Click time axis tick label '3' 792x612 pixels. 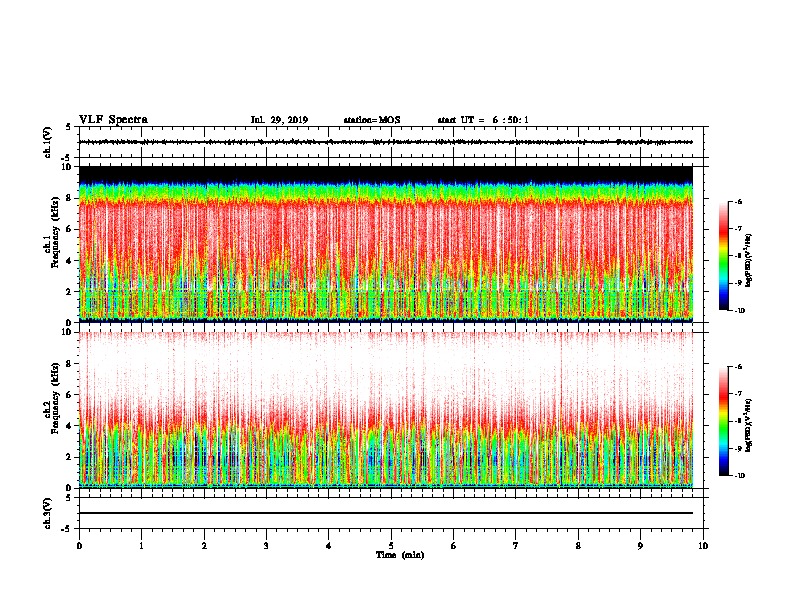coord(266,545)
